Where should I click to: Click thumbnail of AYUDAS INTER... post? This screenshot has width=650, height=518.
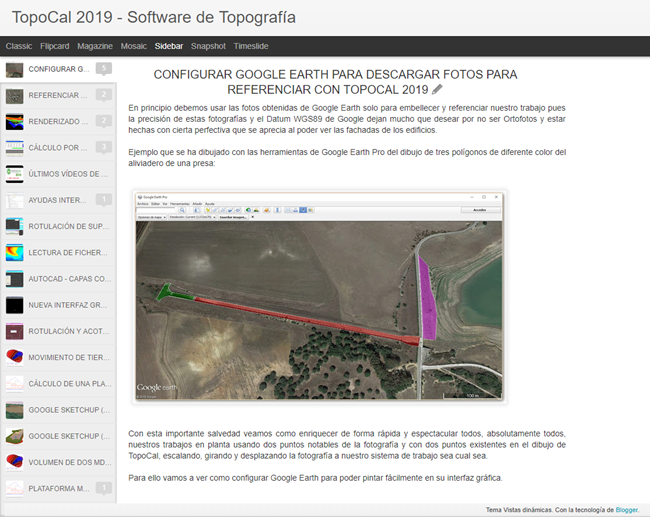15,201
